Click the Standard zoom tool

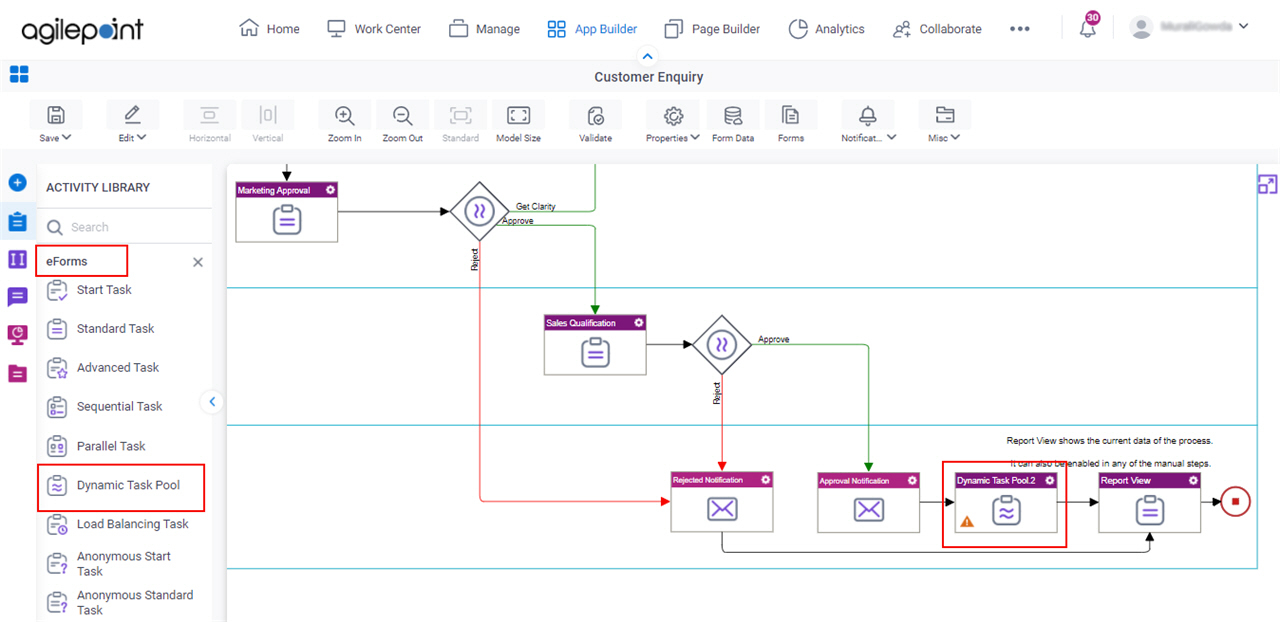pos(460,122)
